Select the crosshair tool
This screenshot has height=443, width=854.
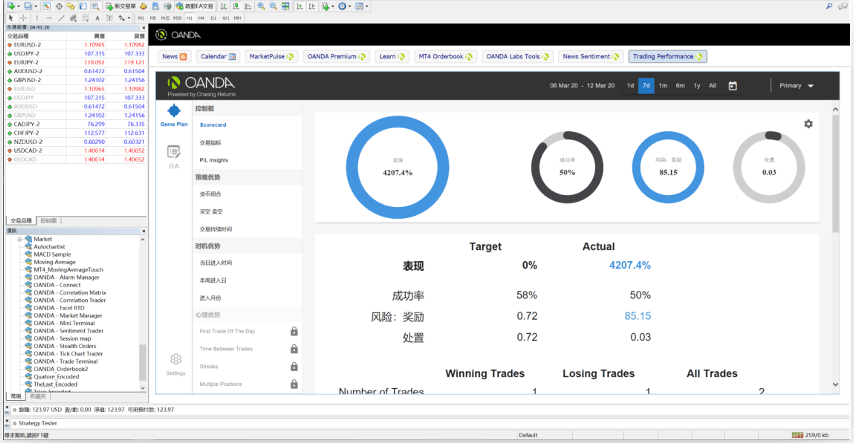point(23,18)
